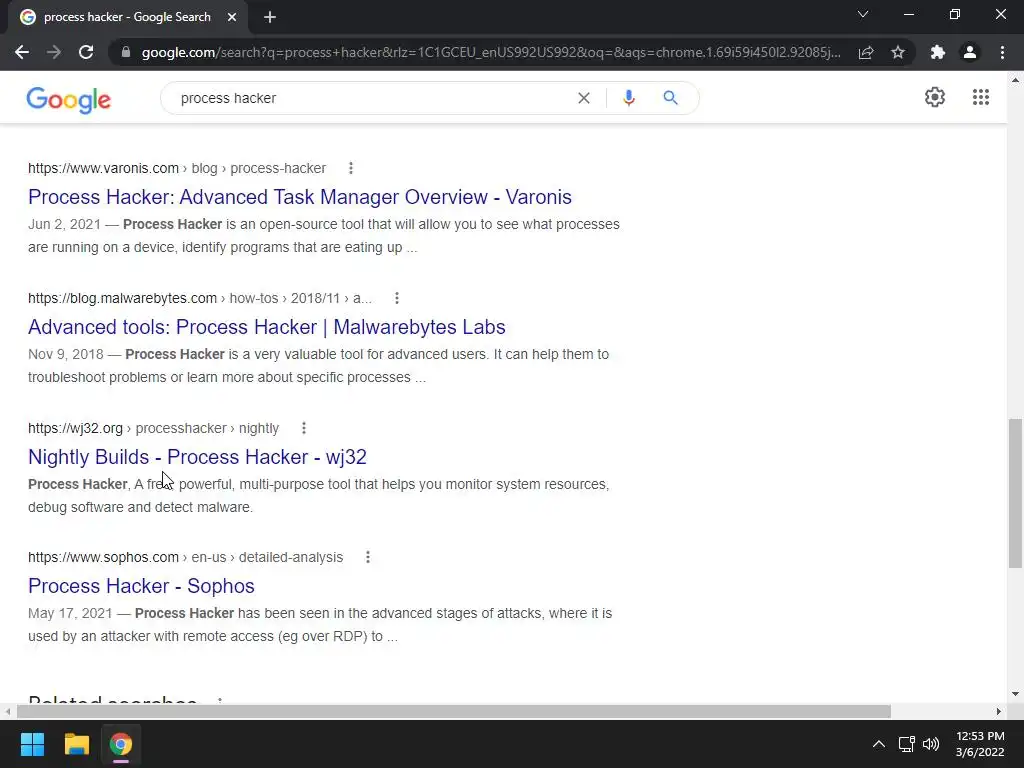Open Nightly Builds wj32 link
Viewport: 1024px width, 768px height.
click(x=197, y=456)
